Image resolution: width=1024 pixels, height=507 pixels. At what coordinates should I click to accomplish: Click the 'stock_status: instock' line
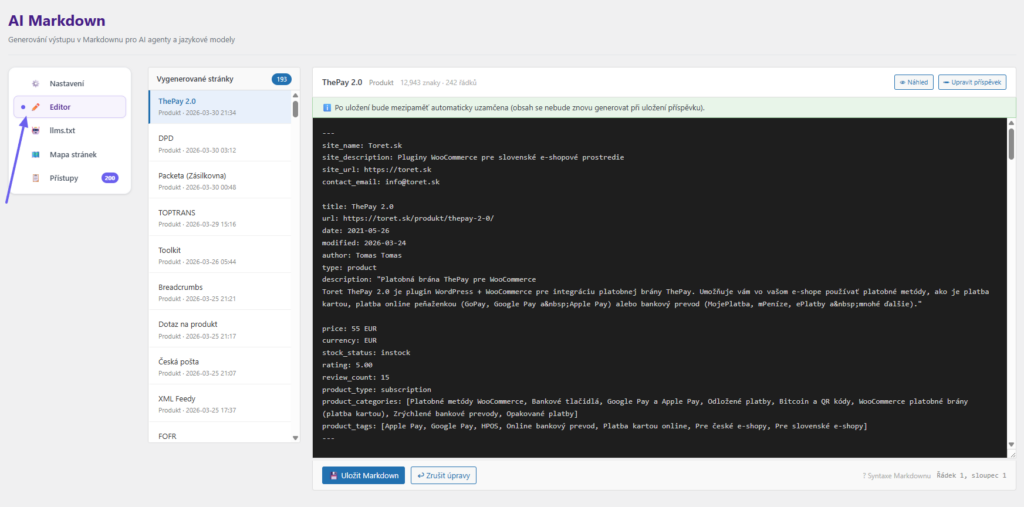coord(366,353)
